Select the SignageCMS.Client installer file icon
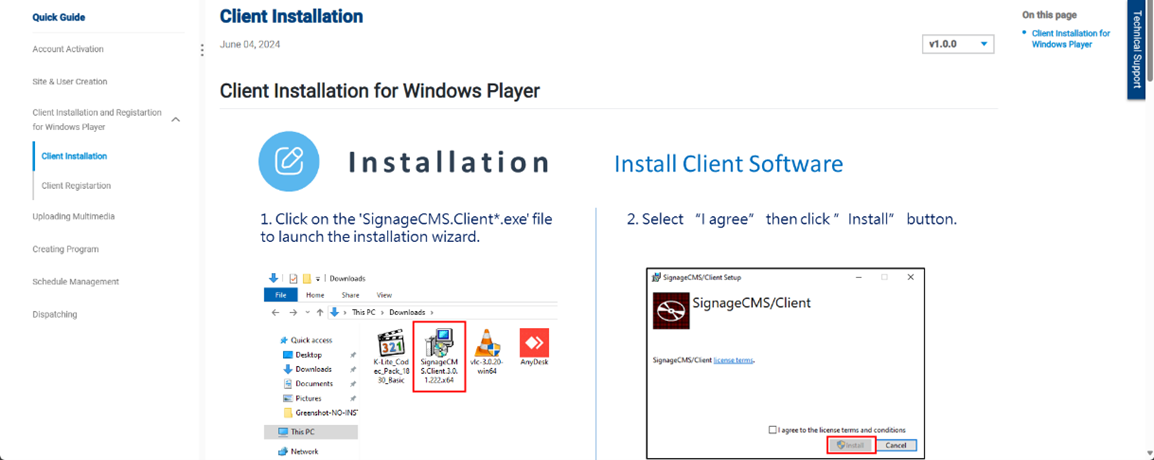Screen dimensions: 1154x460 point(439,346)
